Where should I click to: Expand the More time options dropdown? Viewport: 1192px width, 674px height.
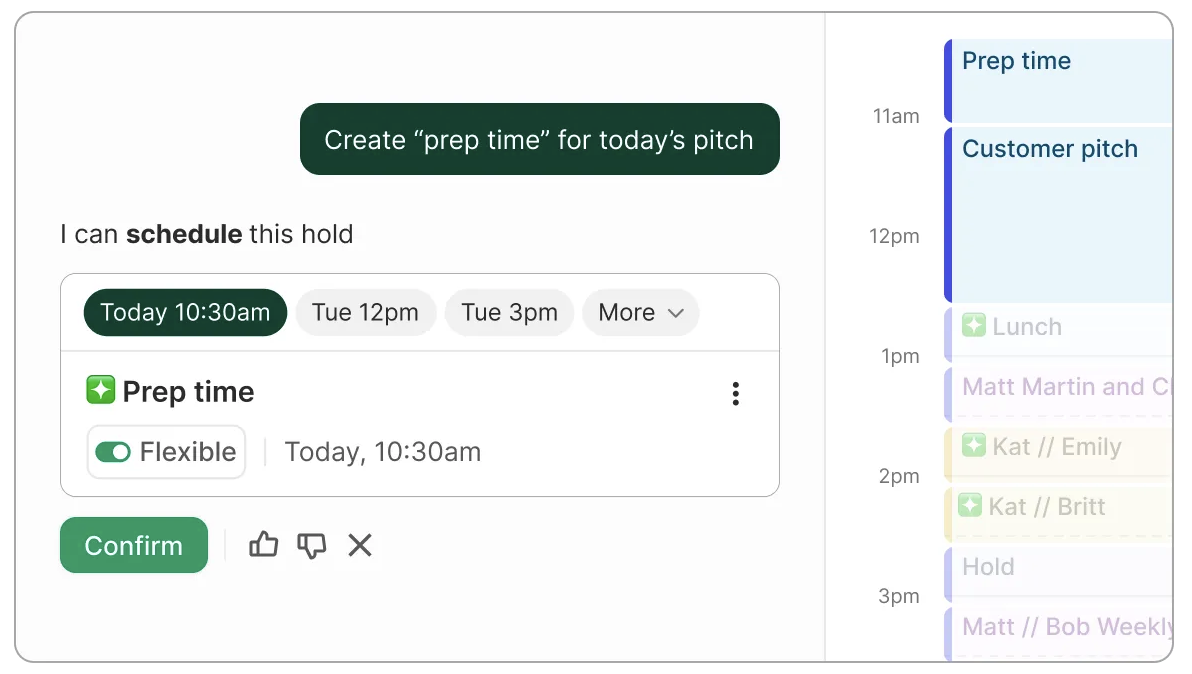click(x=640, y=313)
